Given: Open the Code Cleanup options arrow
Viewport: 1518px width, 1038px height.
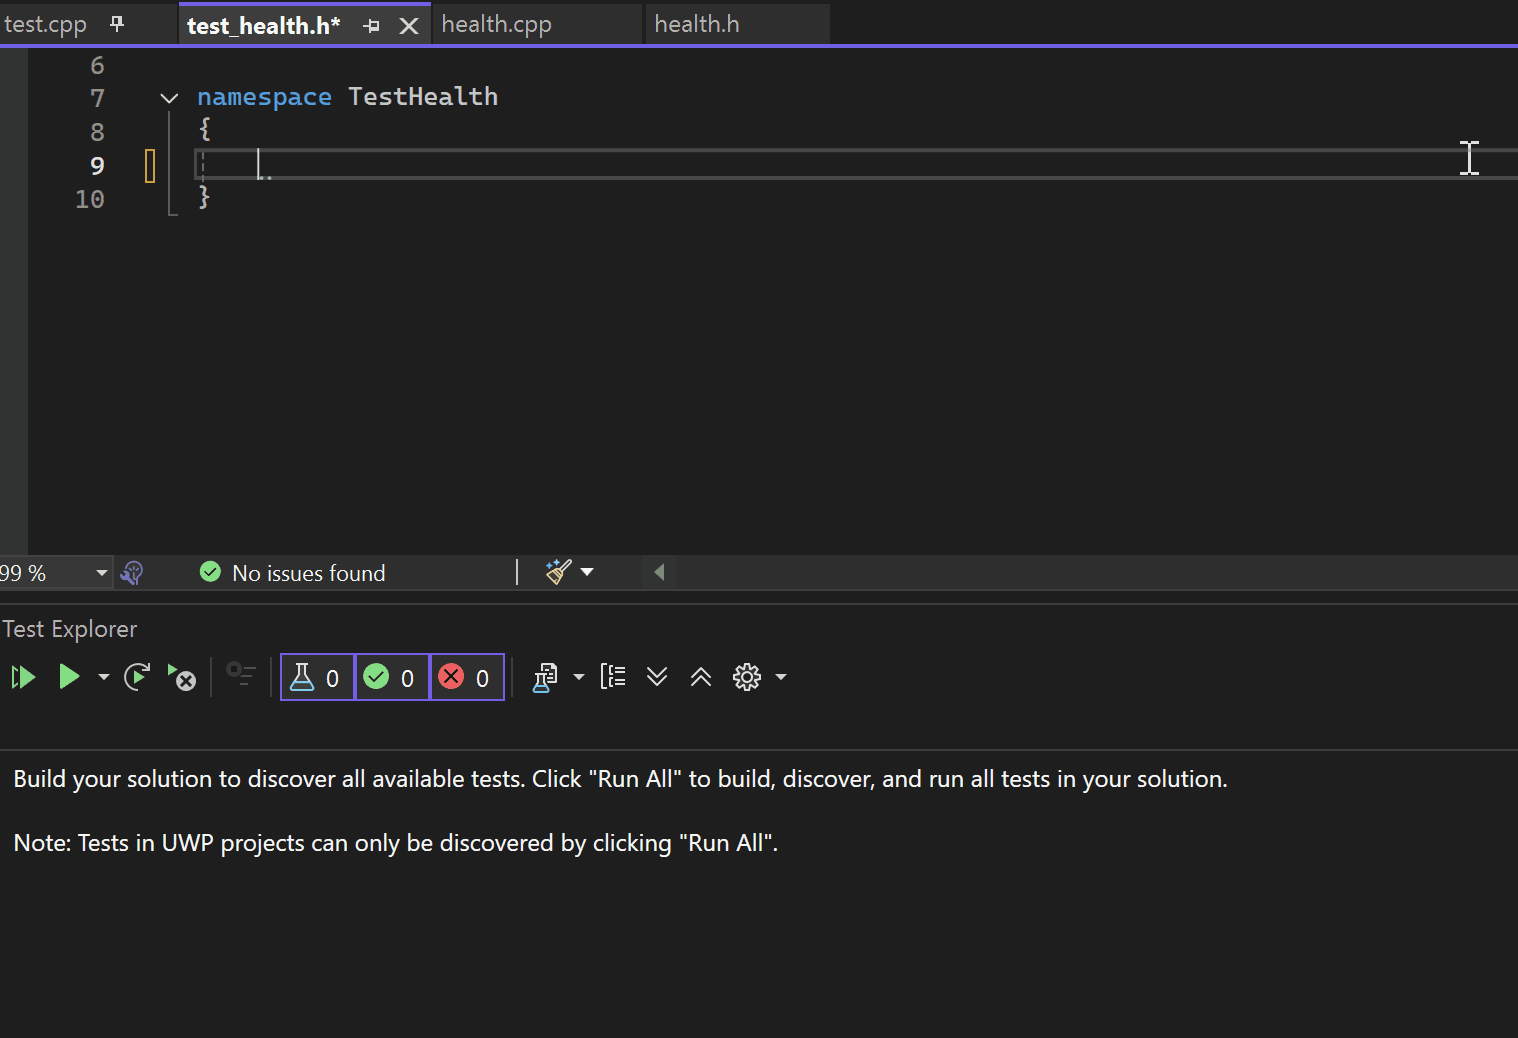Looking at the screenshot, I should [587, 571].
